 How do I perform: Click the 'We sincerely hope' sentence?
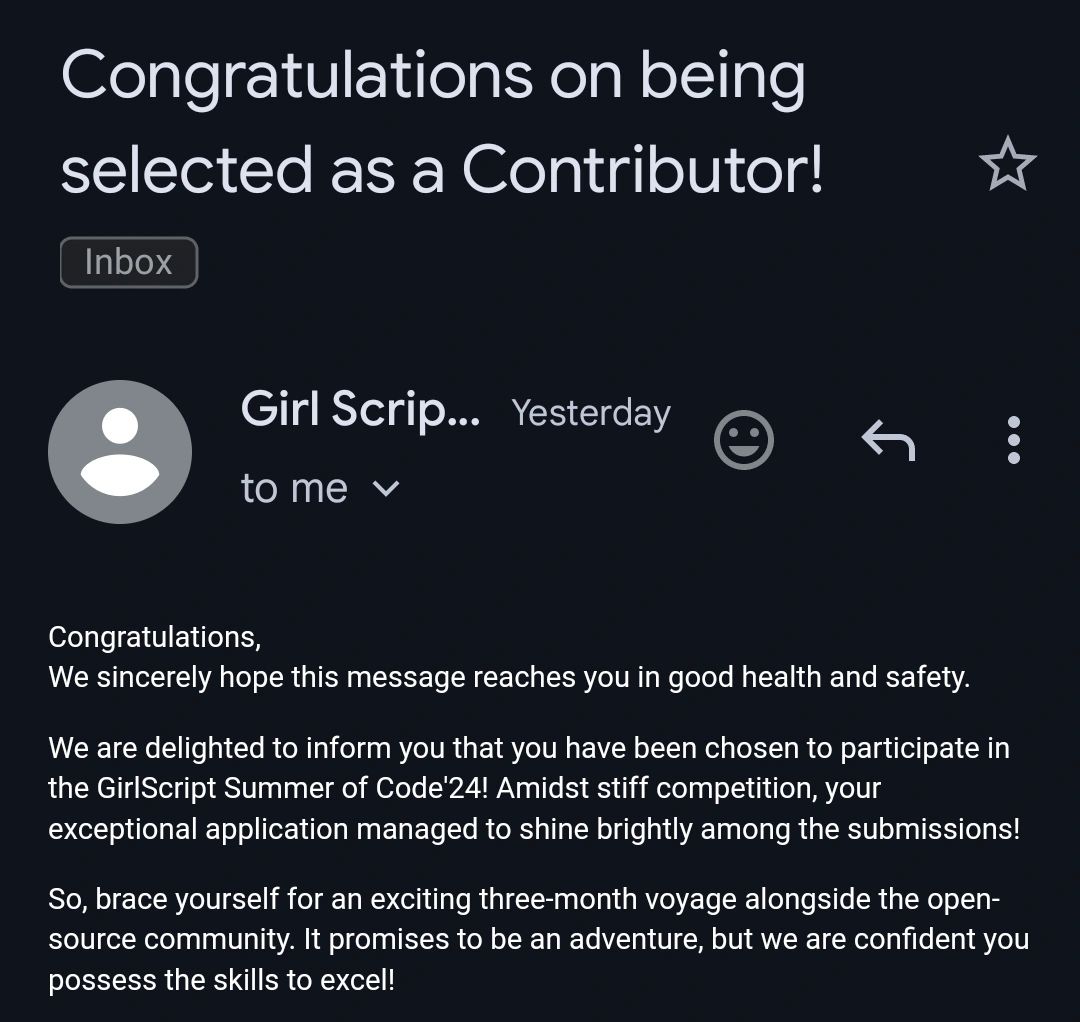pyautogui.click(x=509, y=678)
